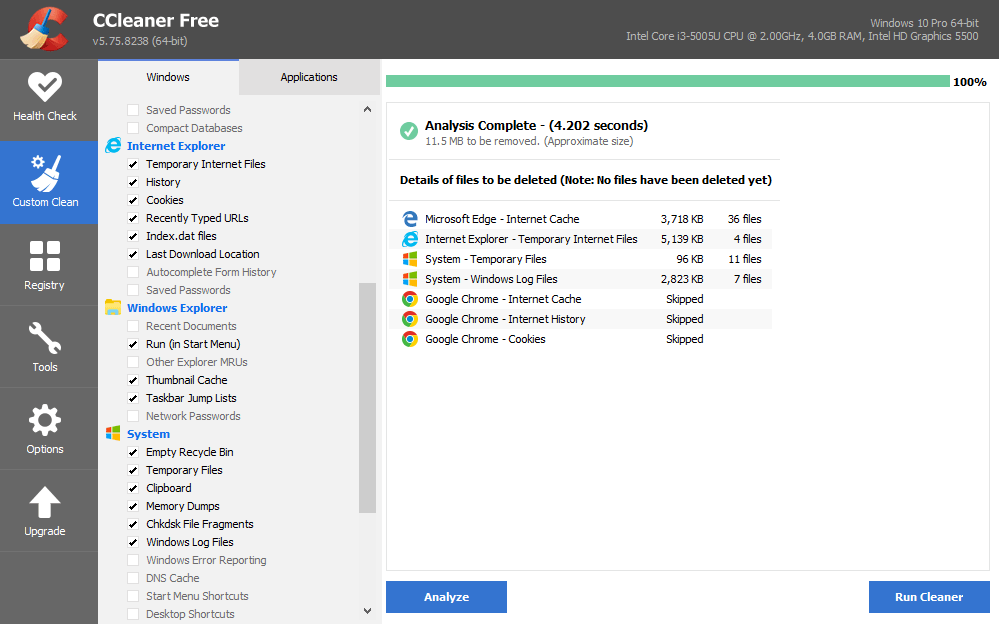Uncheck the Clipboard checkbox
This screenshot has width=999, height=624.
point(133,488)
